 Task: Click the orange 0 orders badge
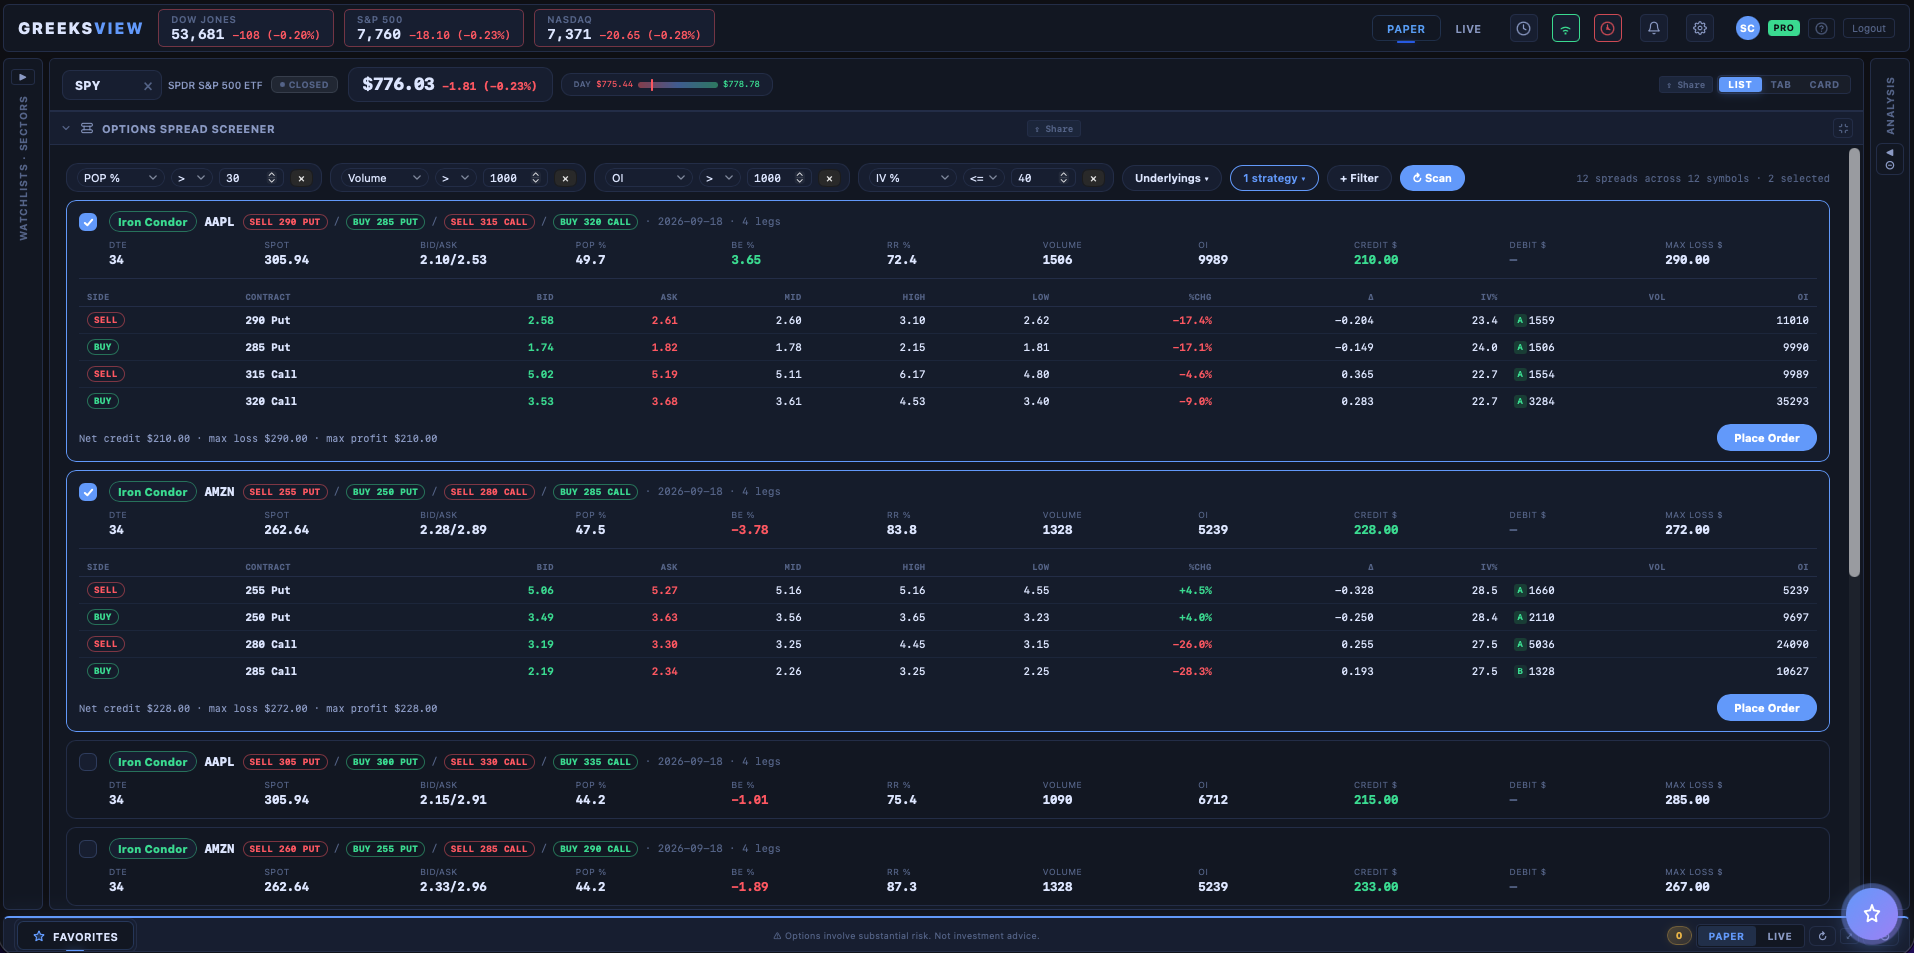click(x=1679, y=936)
